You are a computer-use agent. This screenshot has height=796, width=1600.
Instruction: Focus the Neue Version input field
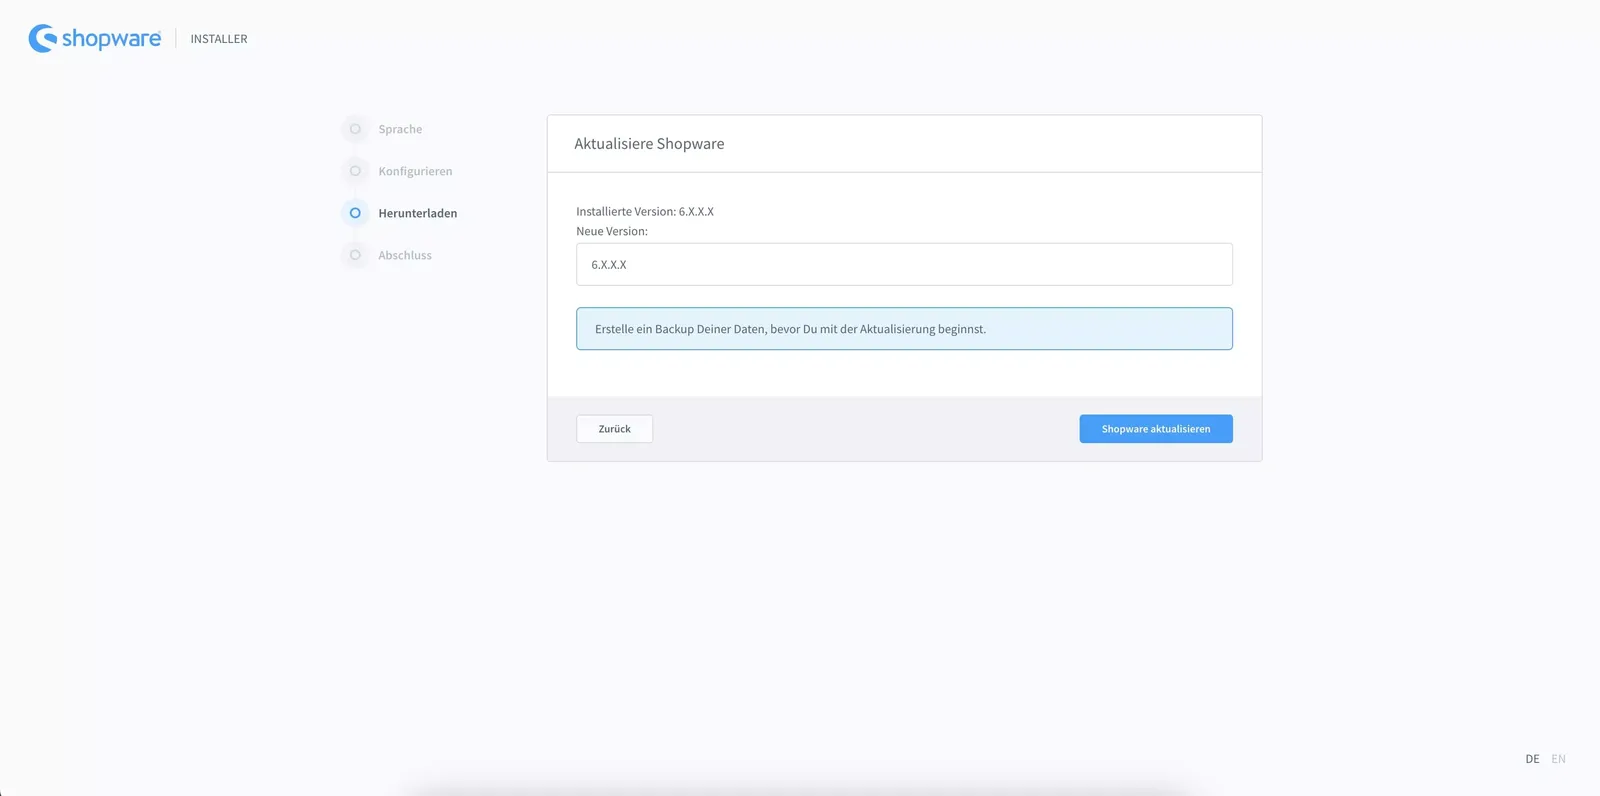pyautogui.click(x=904, y=265)
